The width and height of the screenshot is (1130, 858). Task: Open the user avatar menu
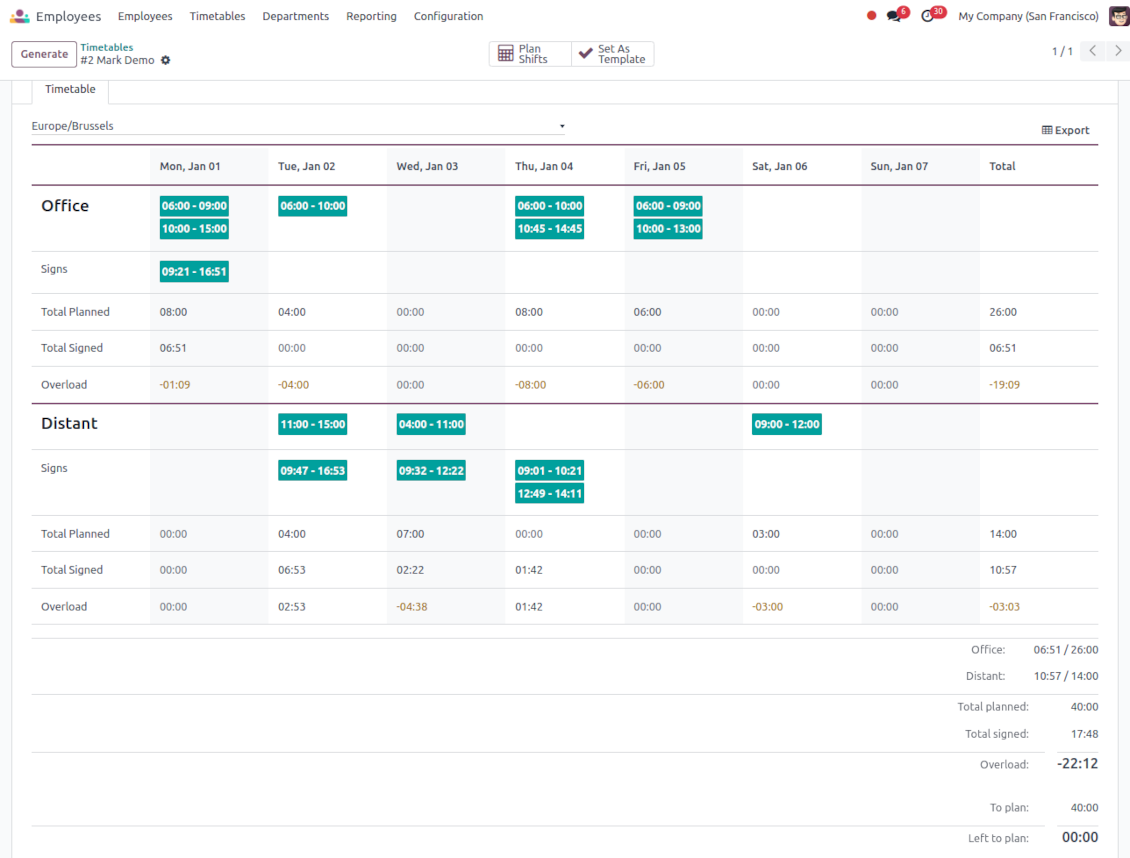(1118, 16)
